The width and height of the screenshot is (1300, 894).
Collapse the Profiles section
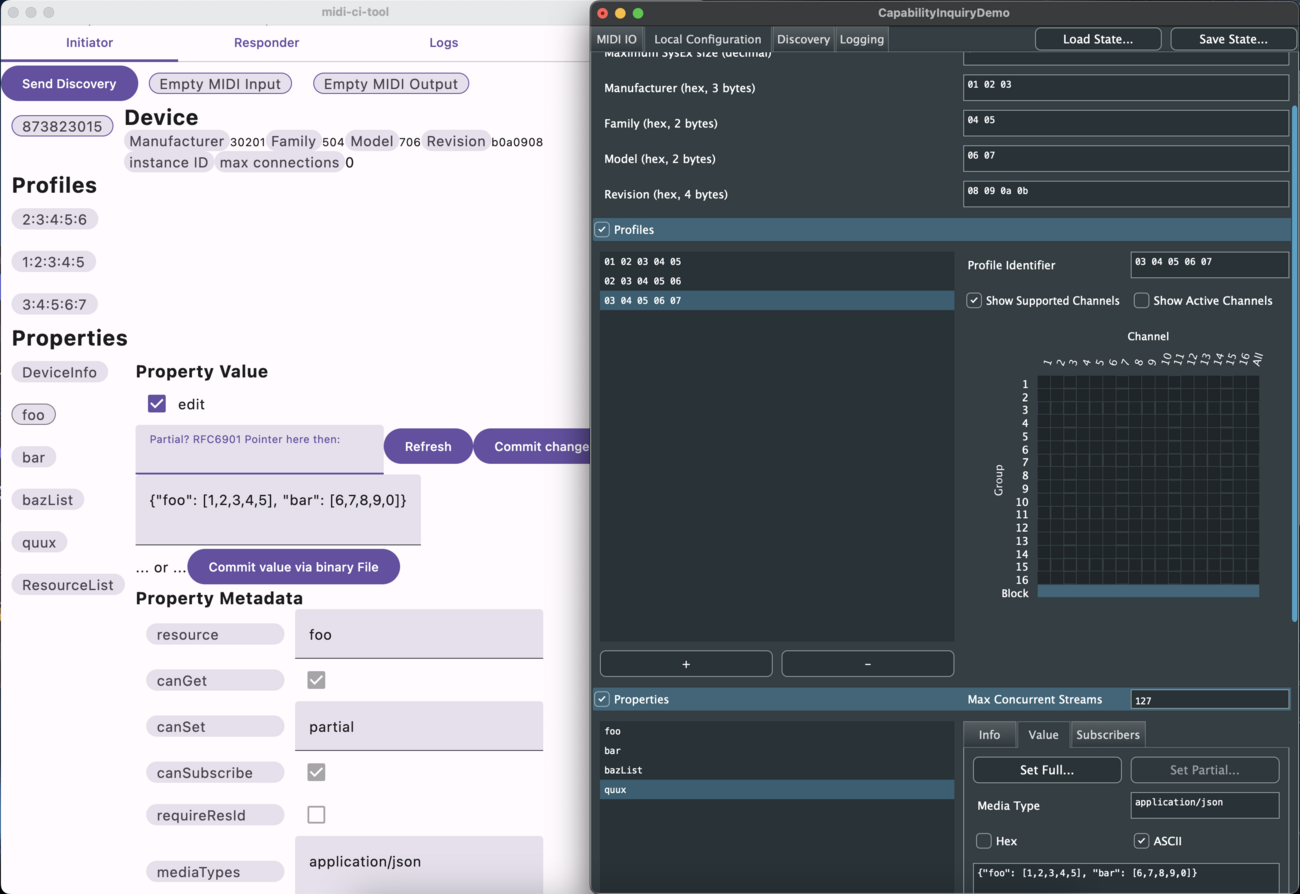click(602, 230)
